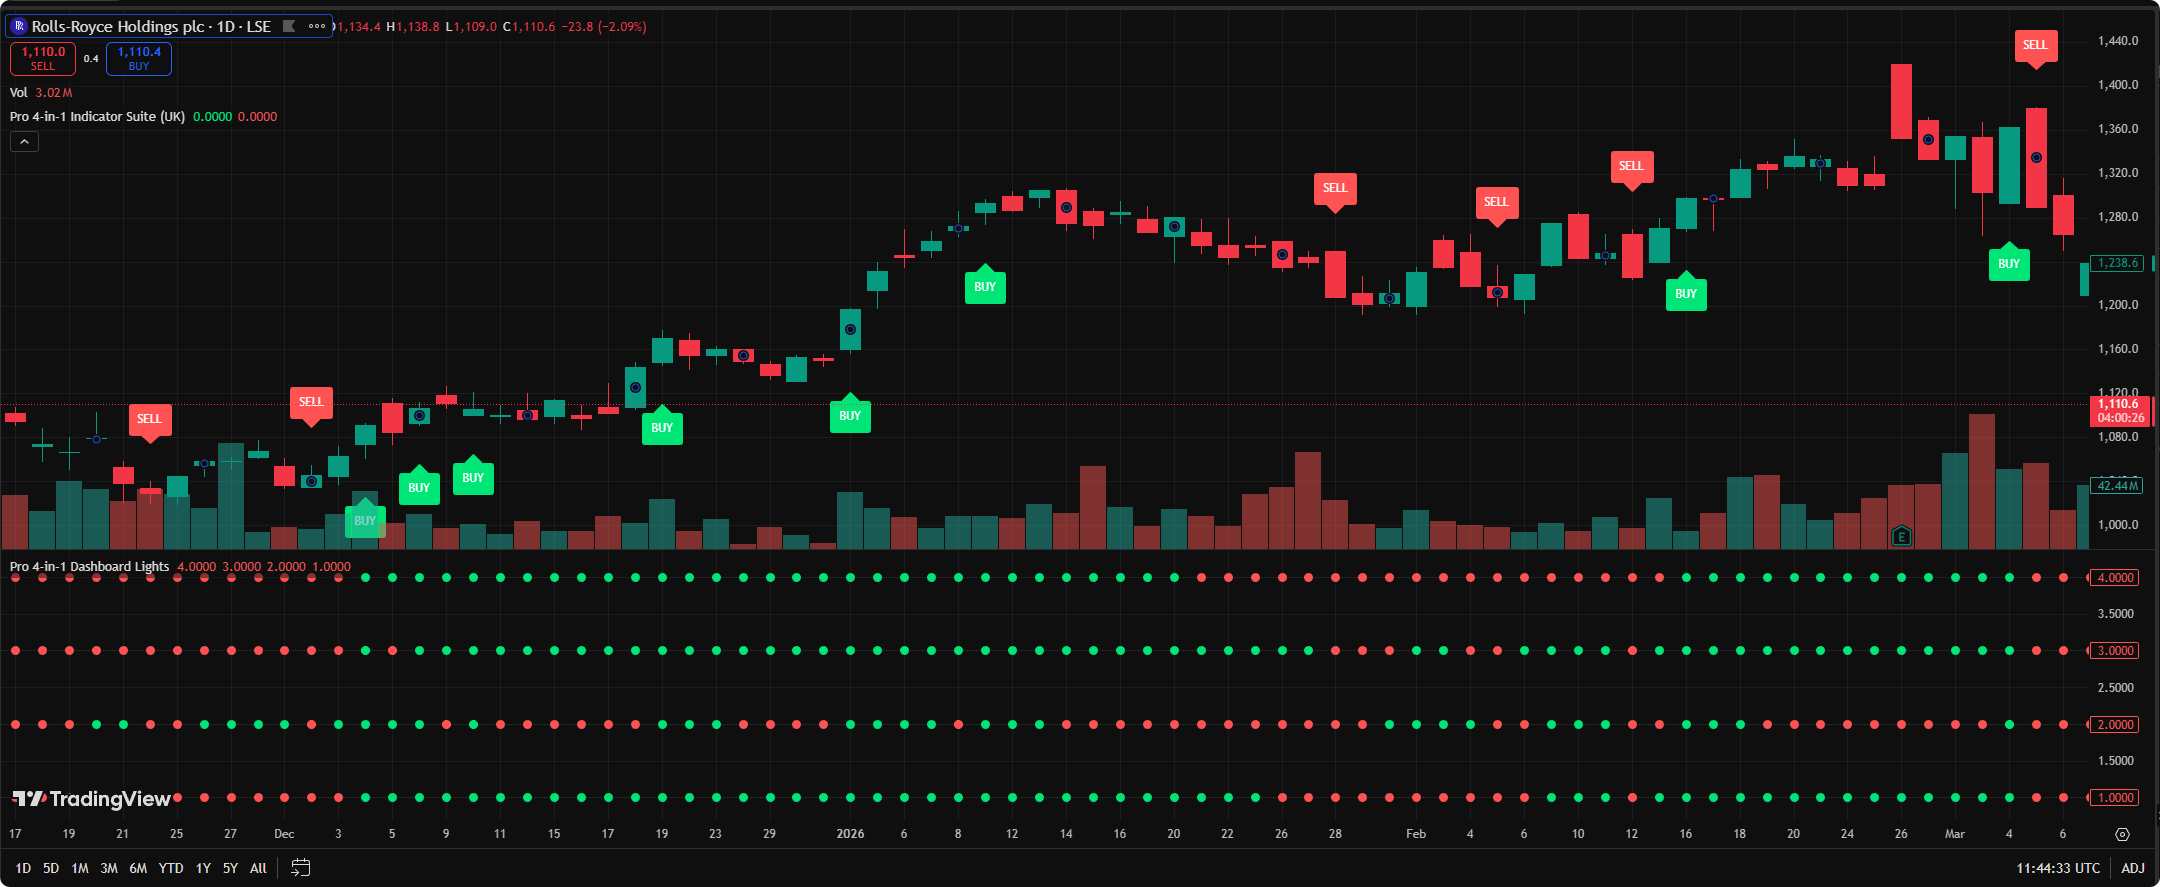
Task: Open timezone menu showing 11:44:33 UTC
Action: (2058, 868)
